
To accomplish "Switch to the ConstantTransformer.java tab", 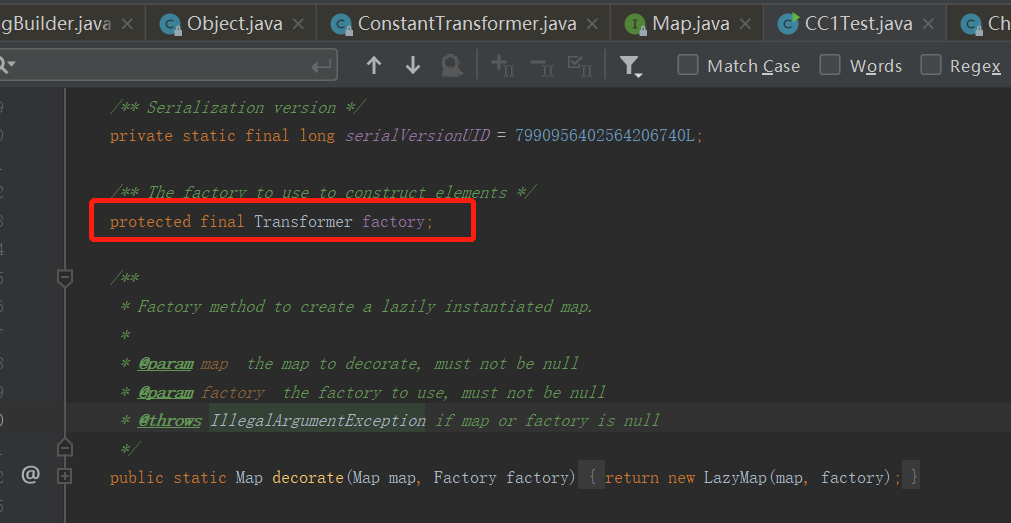I will click(x=466, y=23).
